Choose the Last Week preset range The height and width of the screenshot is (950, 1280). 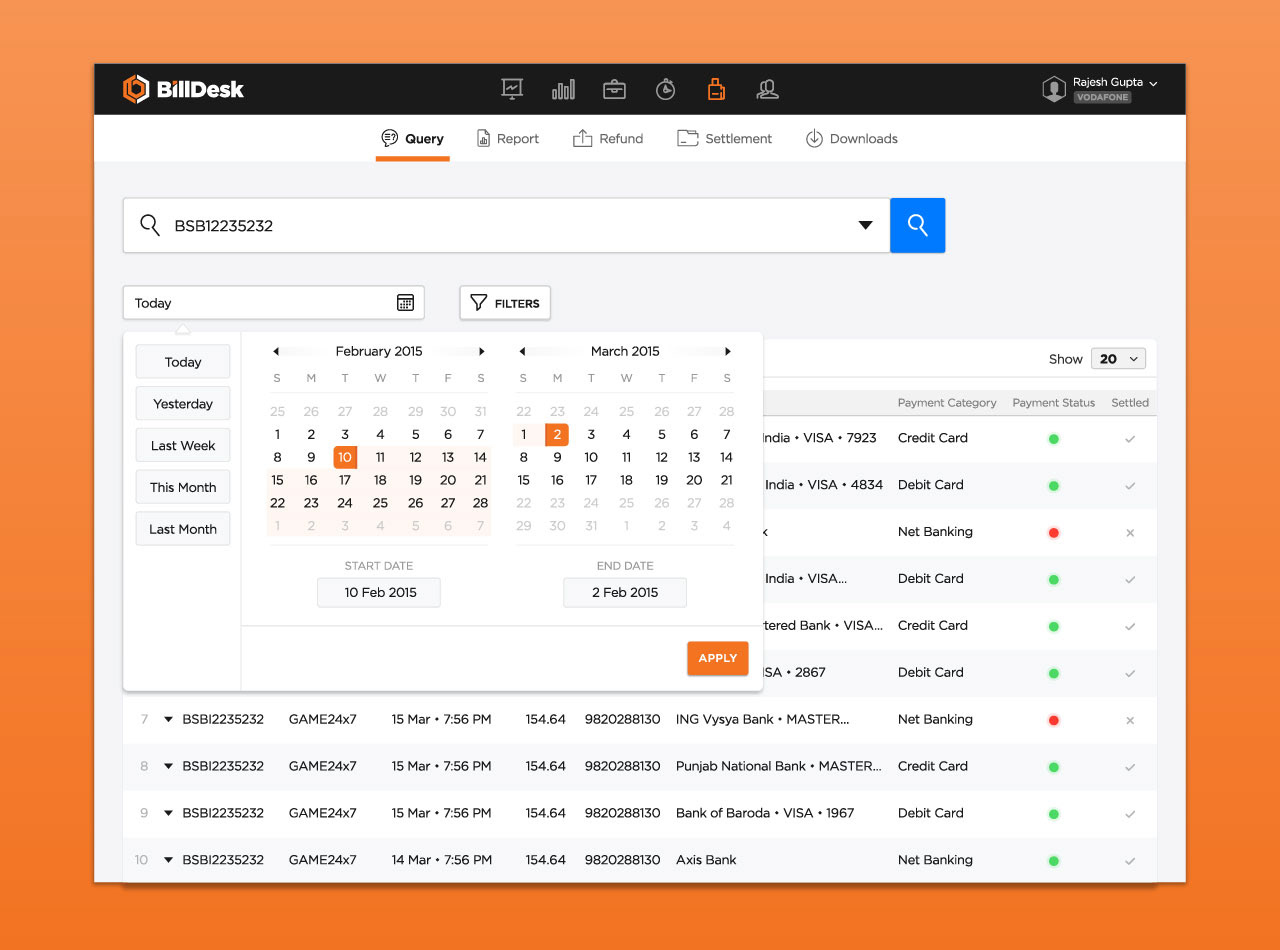183,446
